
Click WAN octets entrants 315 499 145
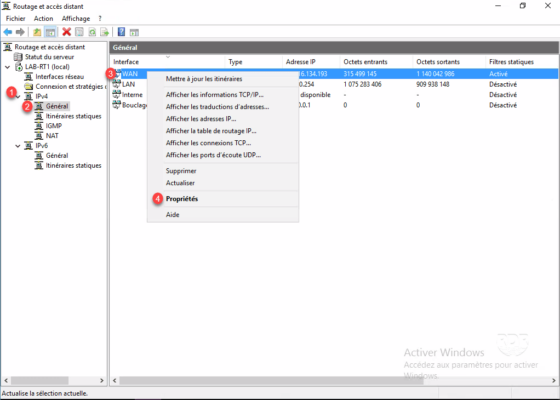click(x=360, y=74)
